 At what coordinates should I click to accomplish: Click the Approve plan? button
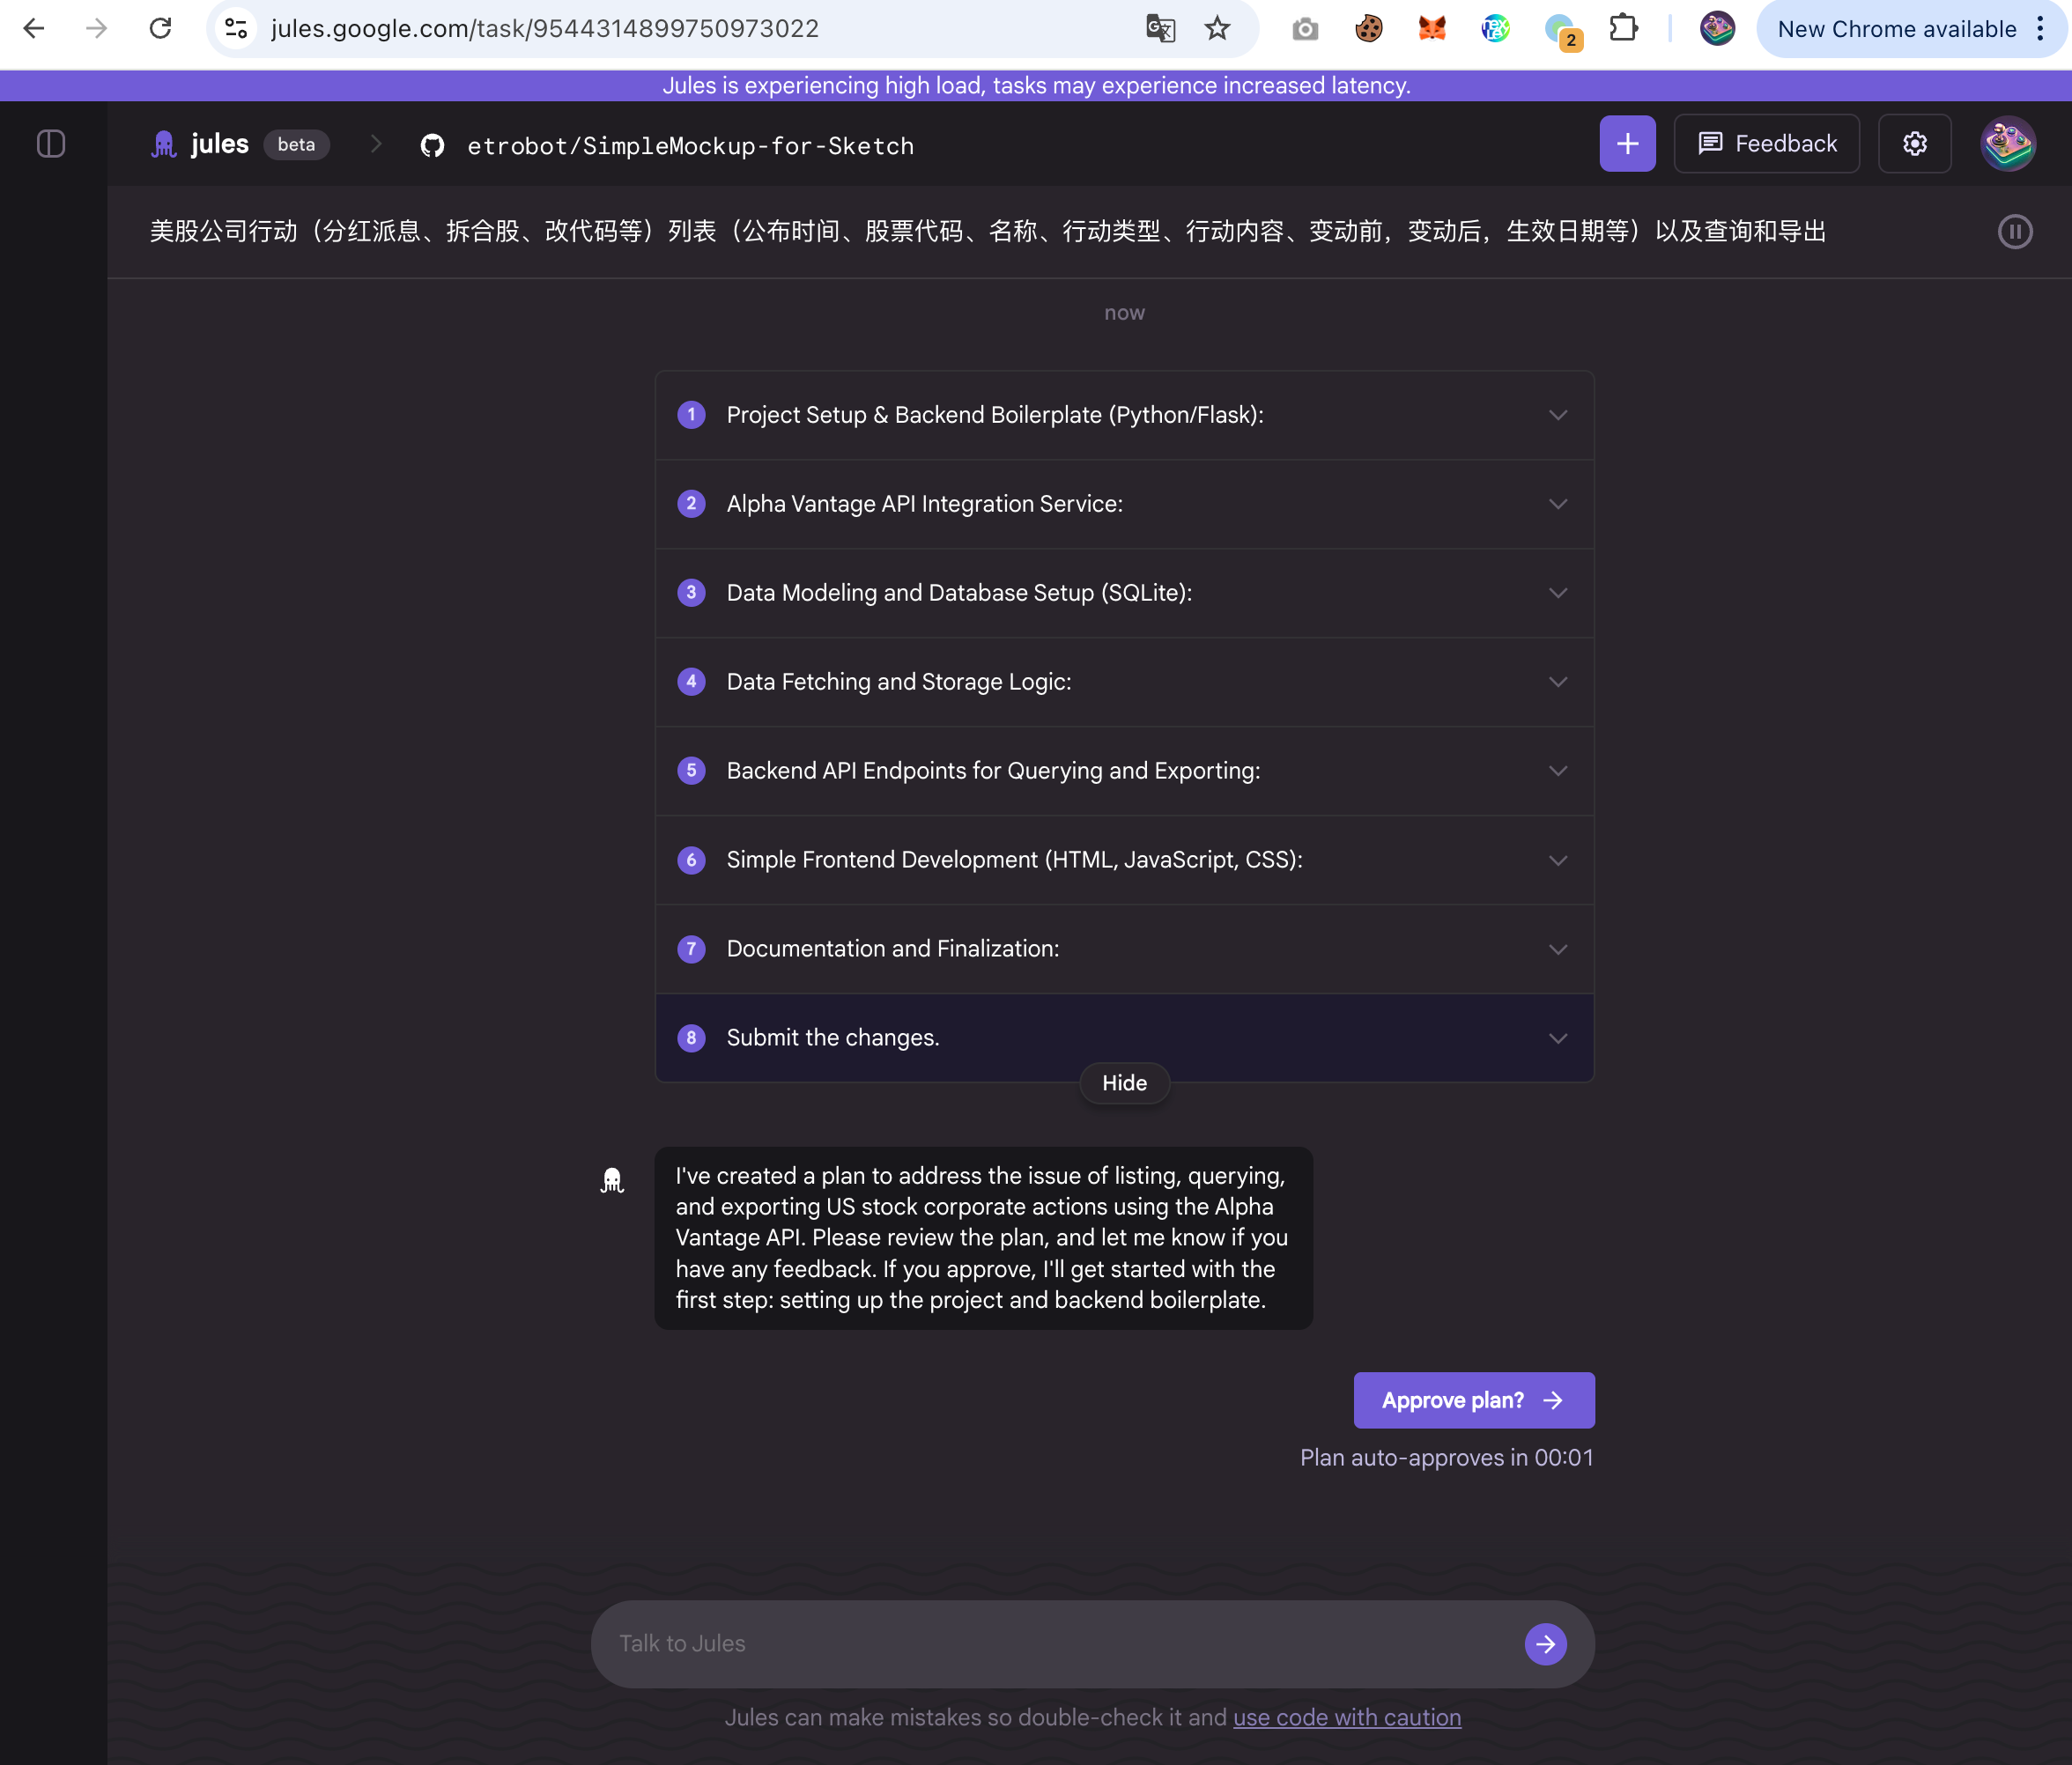[1473, 1400]
